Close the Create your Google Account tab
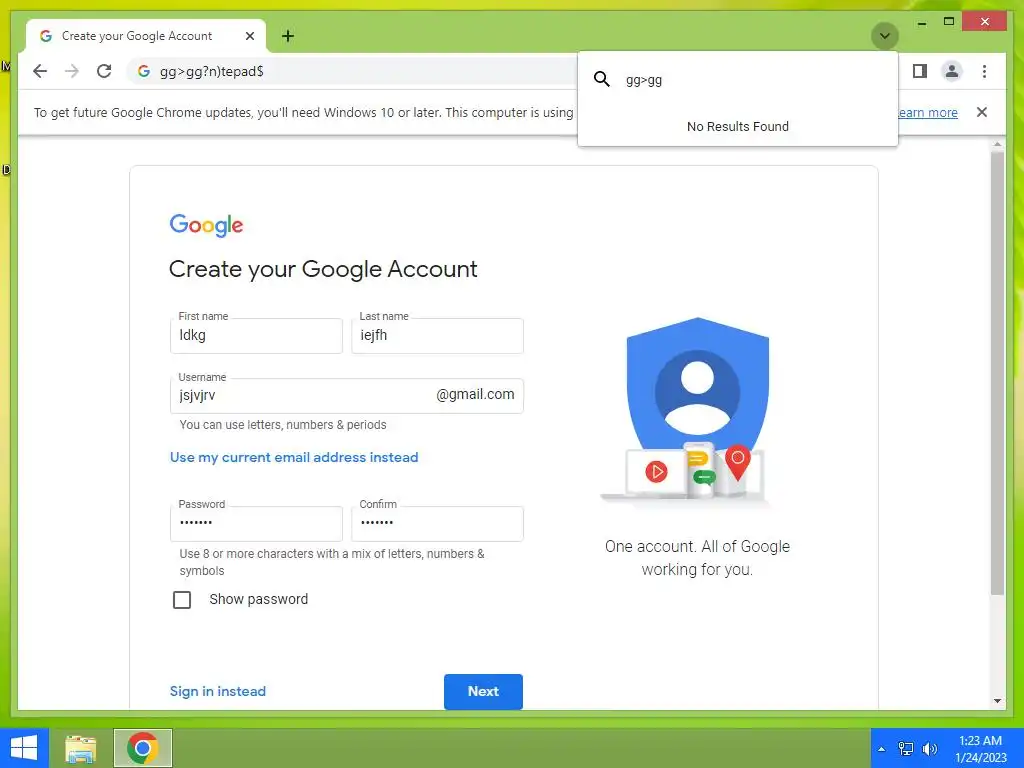Image resolution: width=1024 pixels, height=768 pixels. 249,36
